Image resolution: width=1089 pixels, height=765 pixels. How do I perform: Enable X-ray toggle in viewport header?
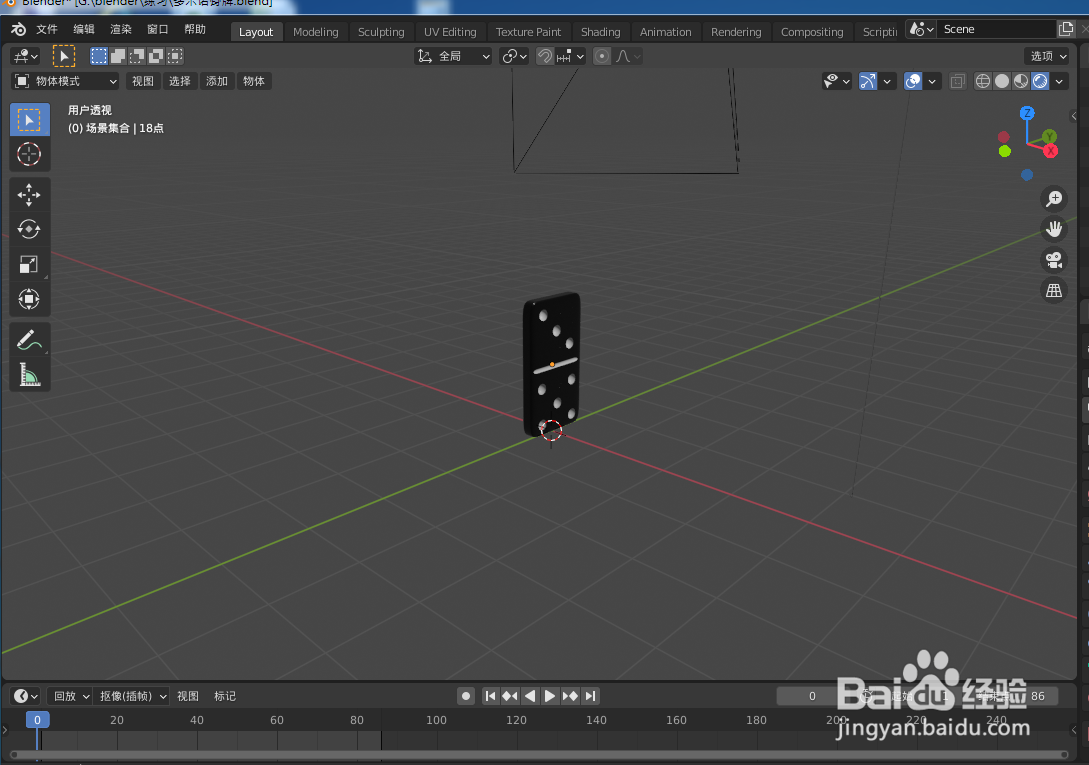click(957, 81)
